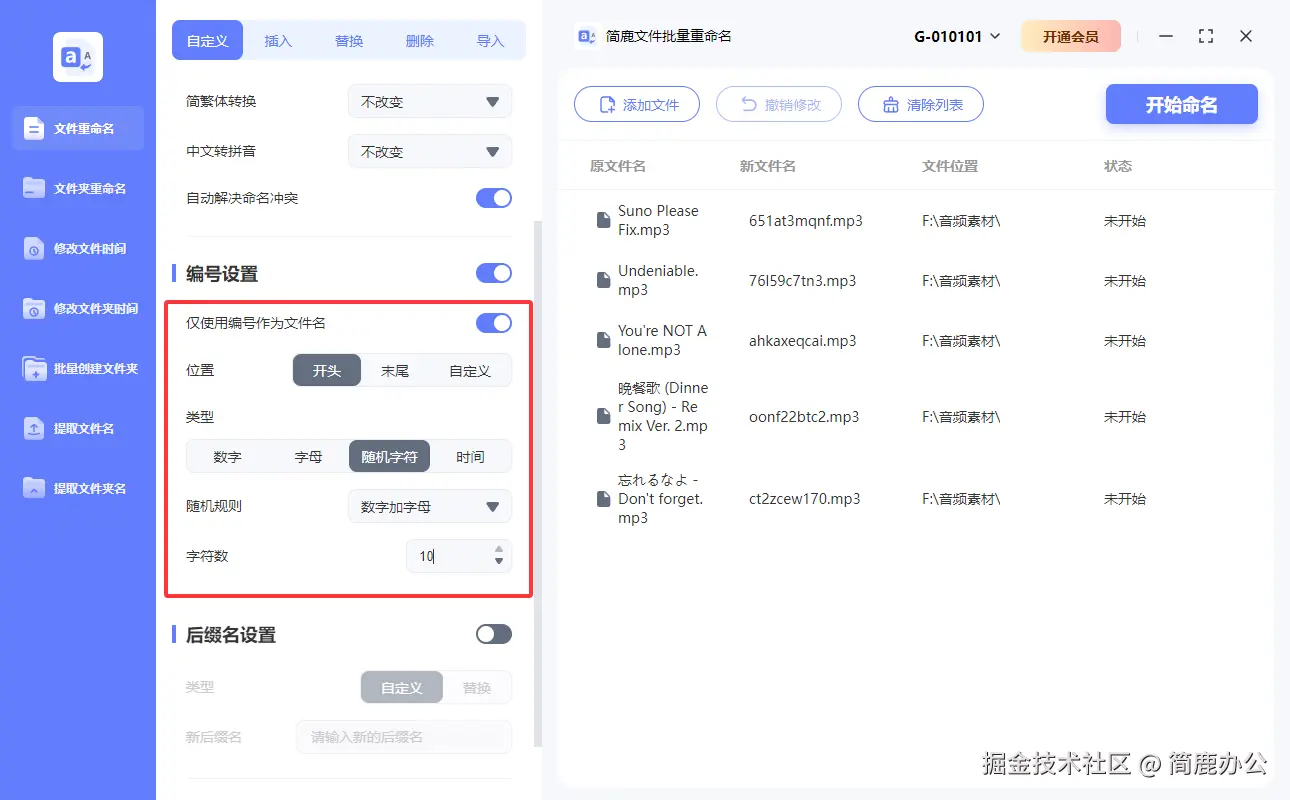Click file icon for 忘れるなよ row

(603, 498)
